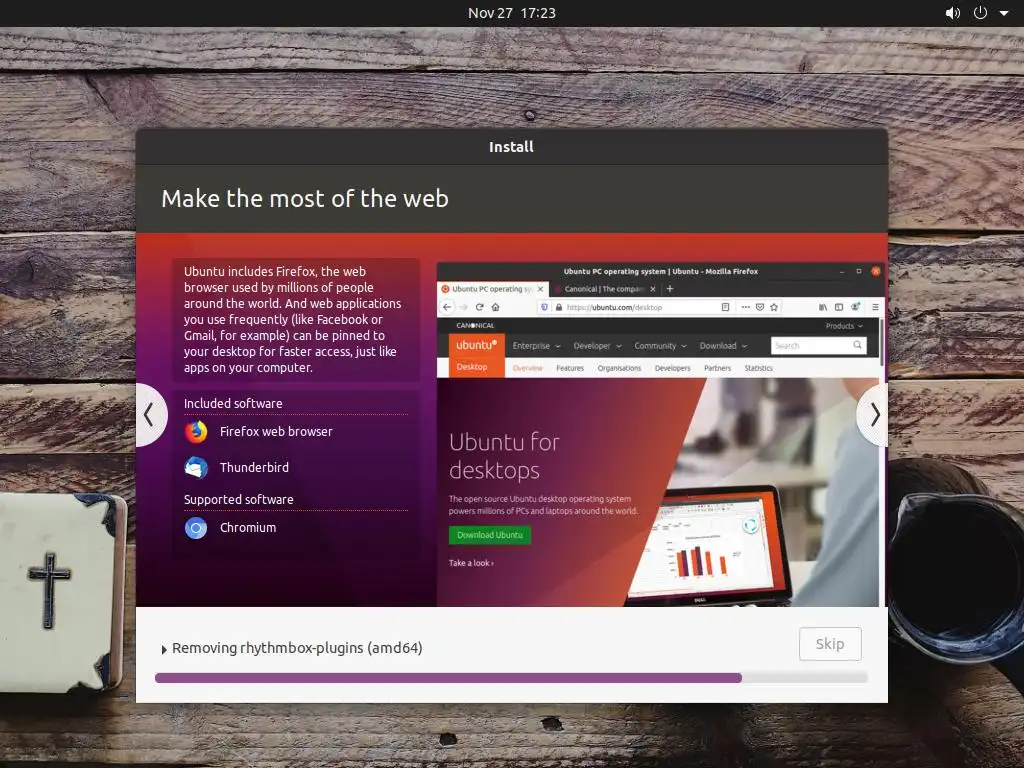
Task: Click the CANONICAL logo text
Action: point(475,326)
